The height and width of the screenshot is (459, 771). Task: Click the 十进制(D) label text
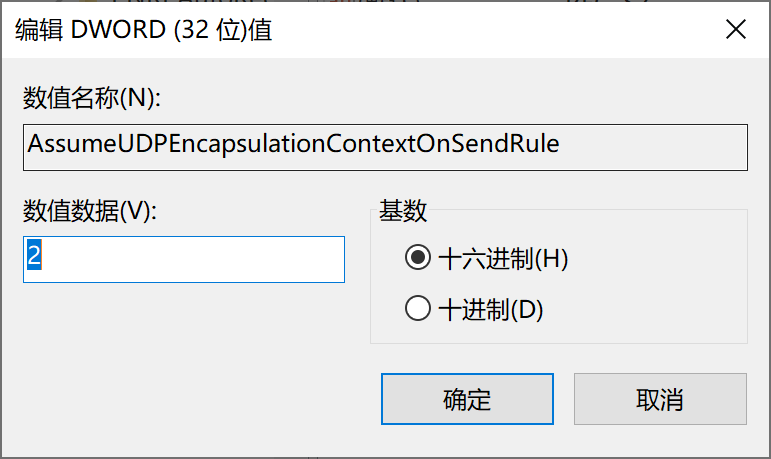(490, 309)
